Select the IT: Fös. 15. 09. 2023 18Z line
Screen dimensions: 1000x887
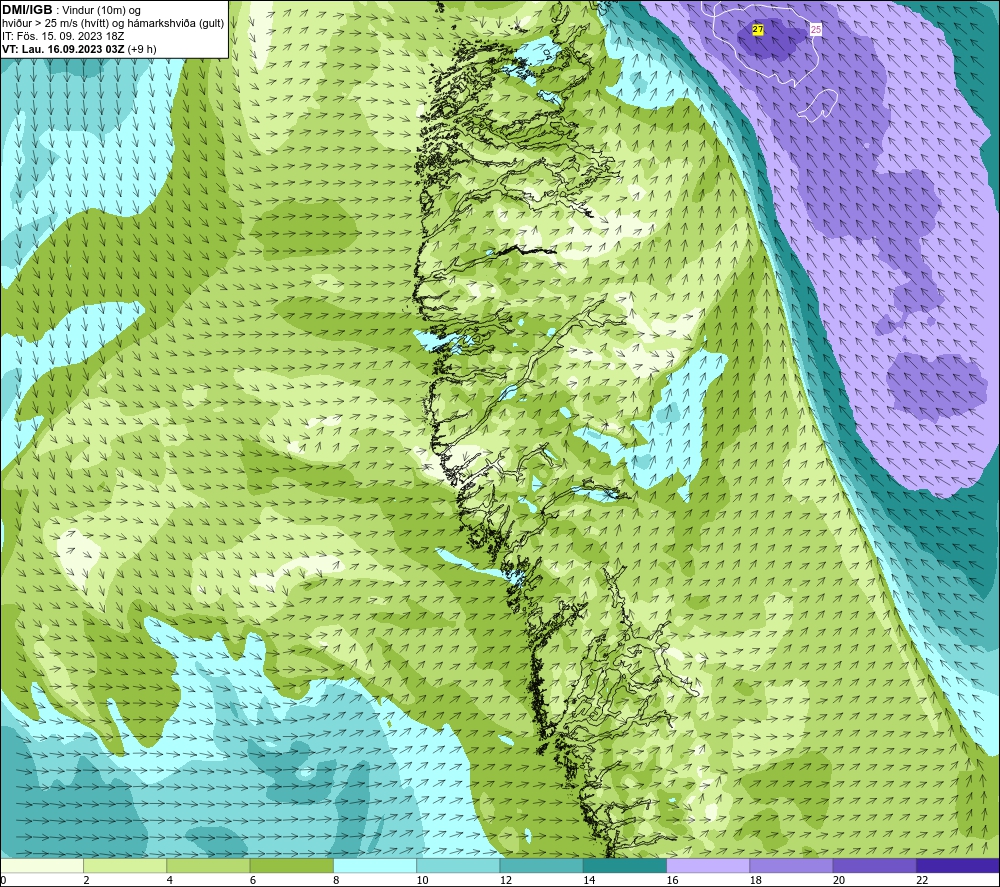(x=63, y=36)
